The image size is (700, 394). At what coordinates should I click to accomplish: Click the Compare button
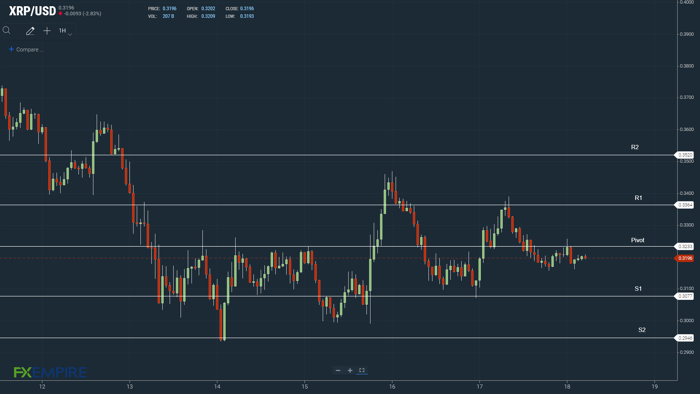tap(26, 50)
